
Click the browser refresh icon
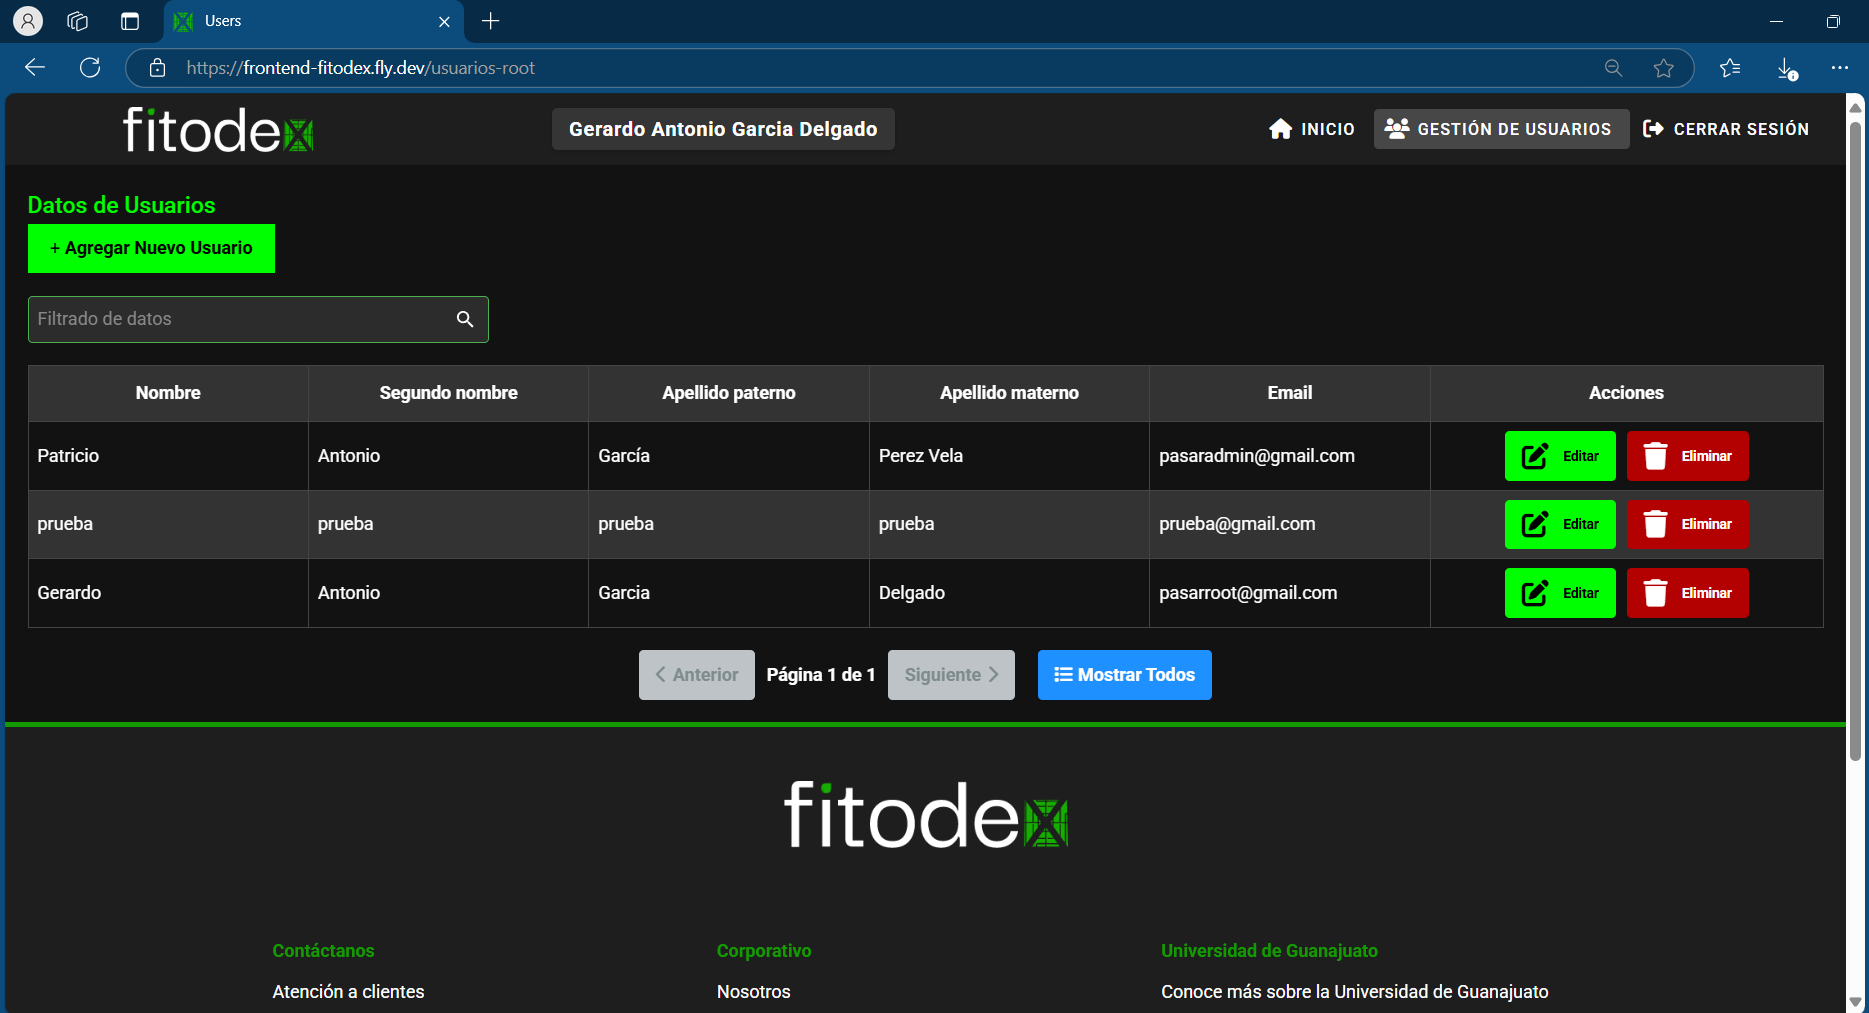point(90,68)
